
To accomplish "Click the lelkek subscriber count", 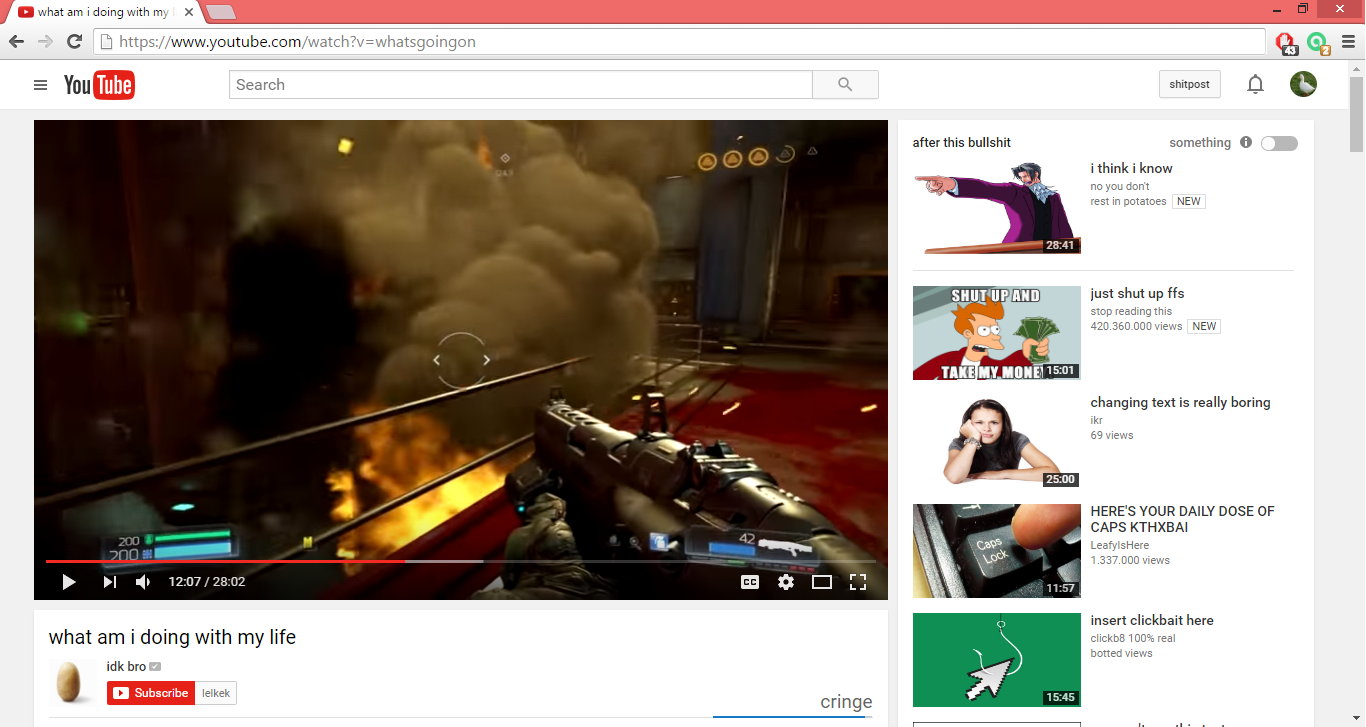I will [x=216, y=693].
